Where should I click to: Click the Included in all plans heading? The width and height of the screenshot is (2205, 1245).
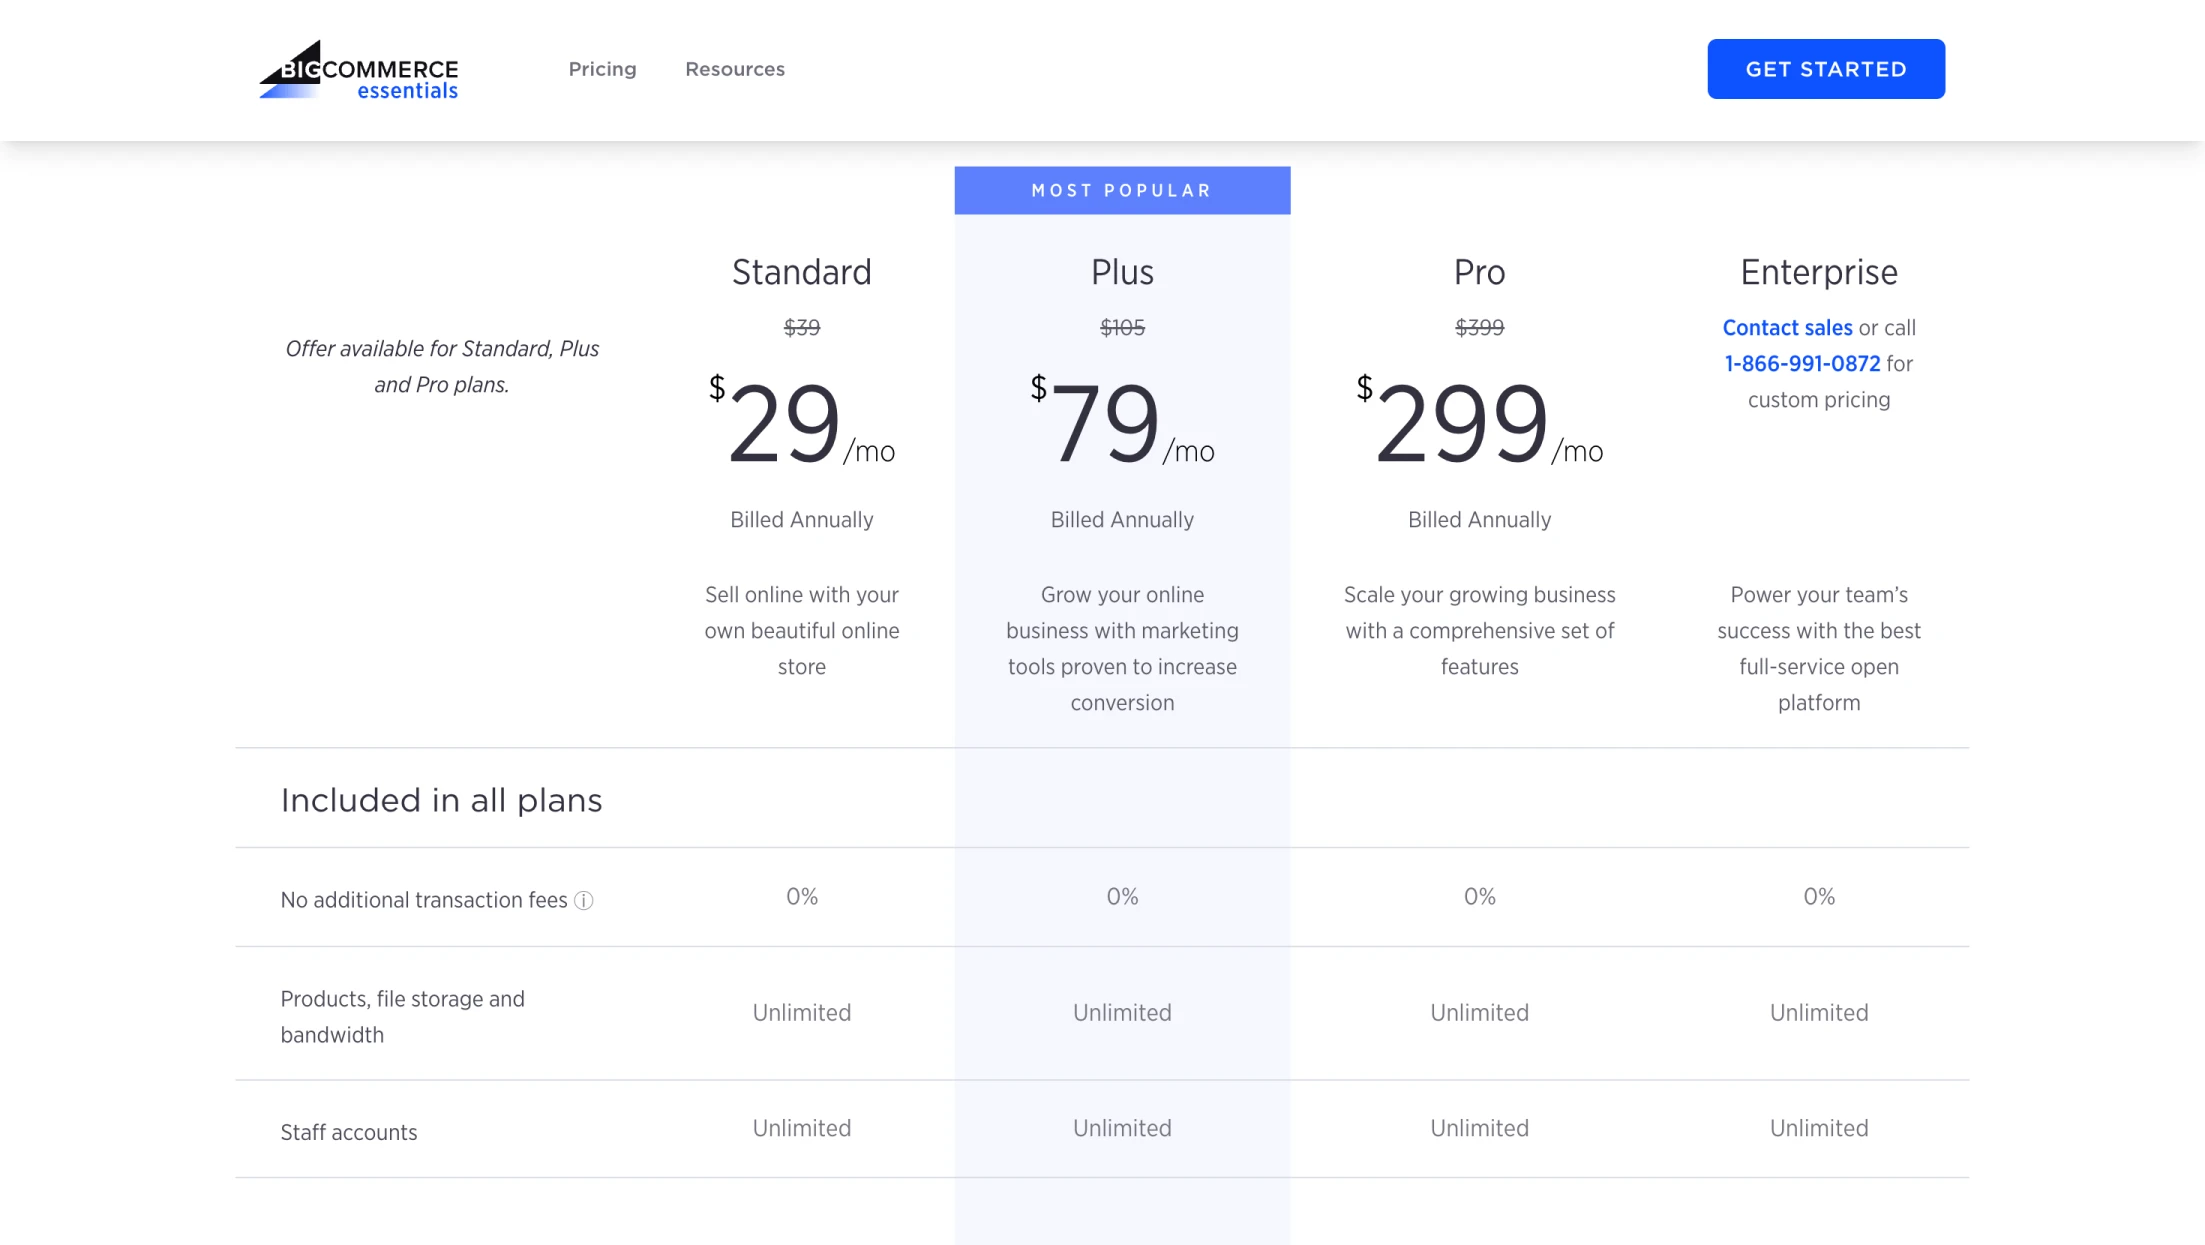click(441, 799)
